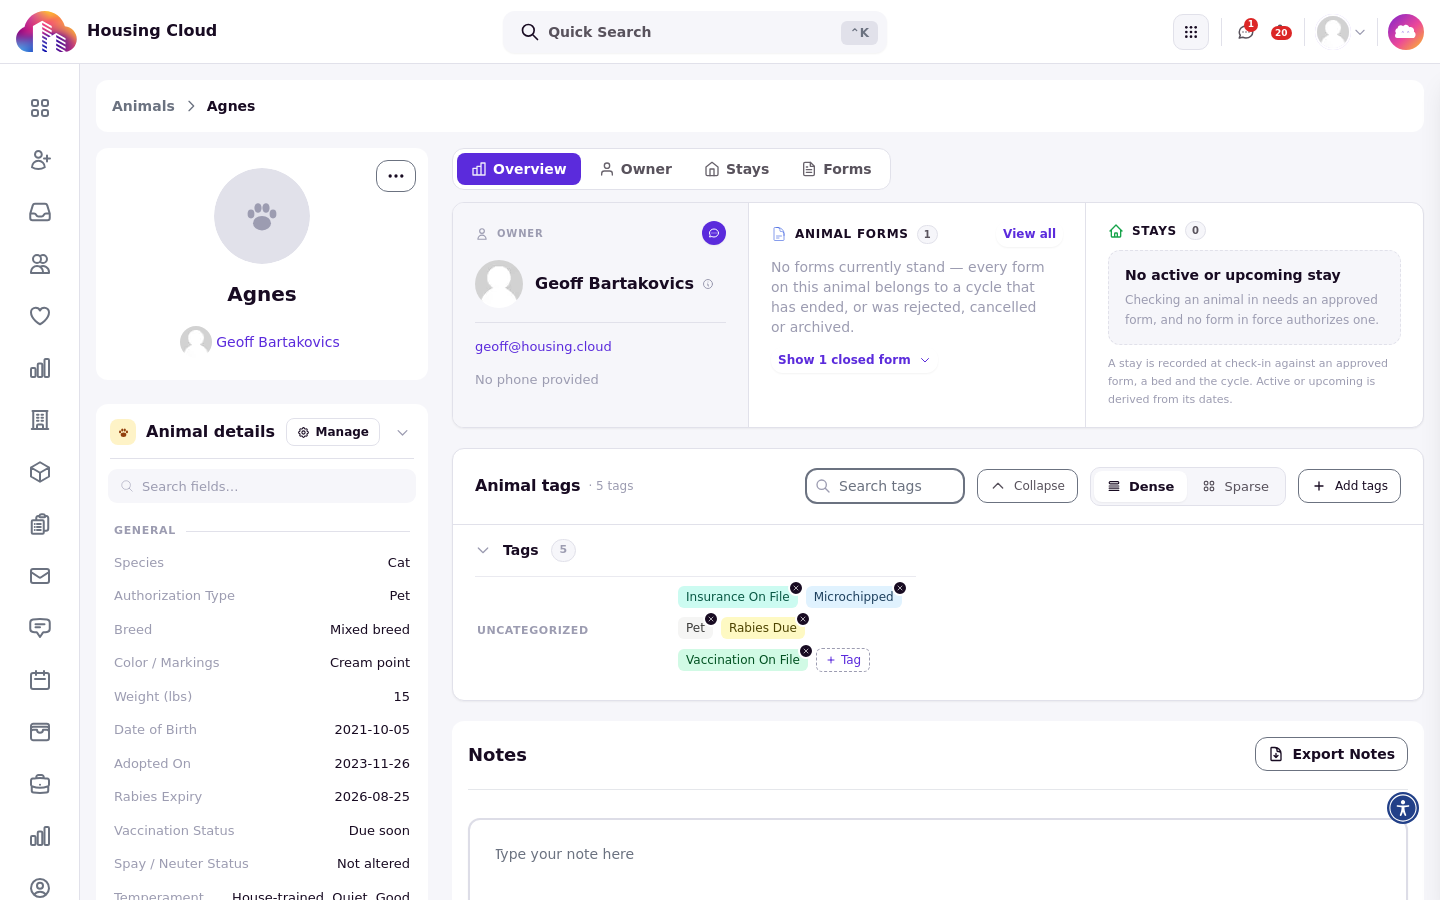Remove the Vaccination On File tag
This screenshot has height=900, width=1440.
[x=806, y=651]
